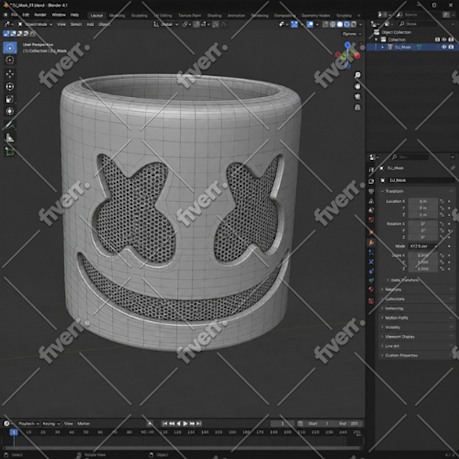
Task: Open the Object Mode dropdown
Action: pos(35,24)
